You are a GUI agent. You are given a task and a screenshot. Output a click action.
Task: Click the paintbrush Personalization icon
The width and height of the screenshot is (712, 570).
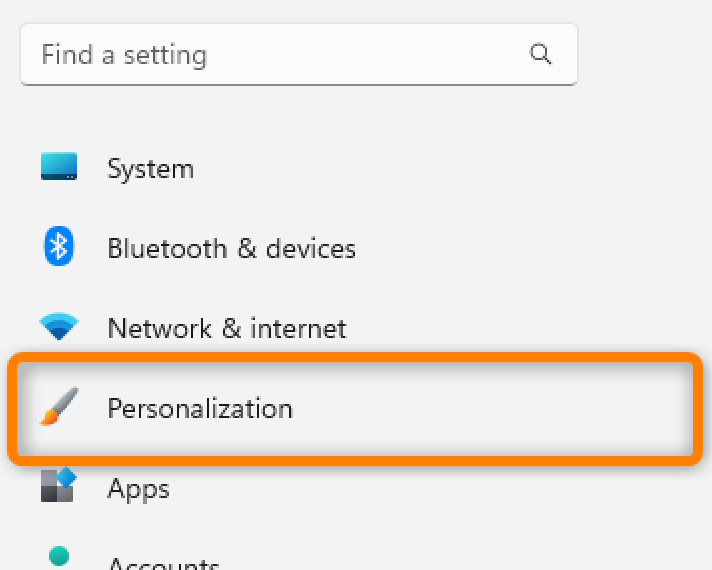pyautogui.click(x=59, y=407)
